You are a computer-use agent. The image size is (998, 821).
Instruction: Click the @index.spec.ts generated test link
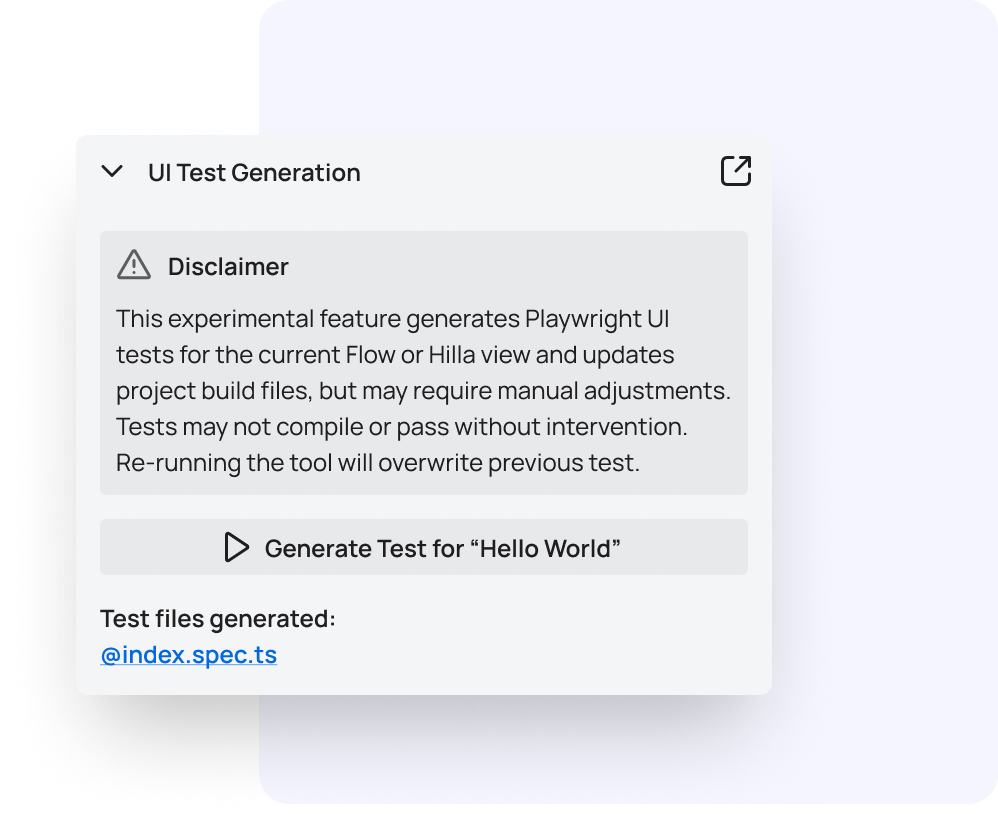click(x=188, y=654)
